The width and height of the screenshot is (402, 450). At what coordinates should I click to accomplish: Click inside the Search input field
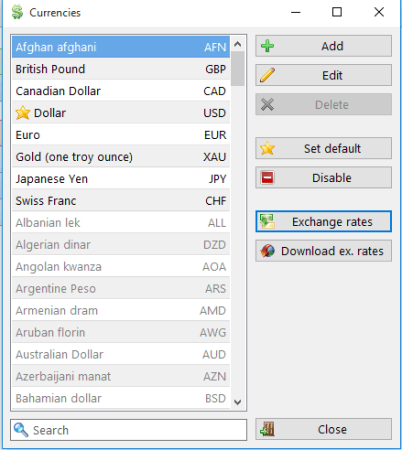pos(129,430)
